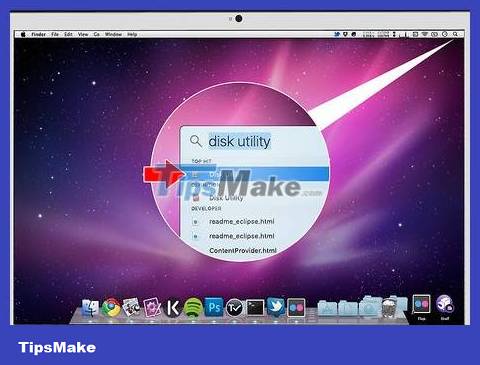Open the first folder stack in Dock
480x365 pixels.
[x=327, y=307]
